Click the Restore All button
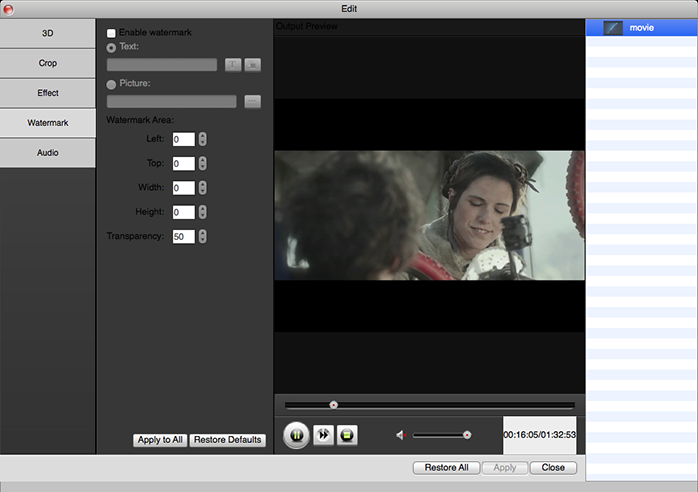698x492 pixels. coord(446,468)
